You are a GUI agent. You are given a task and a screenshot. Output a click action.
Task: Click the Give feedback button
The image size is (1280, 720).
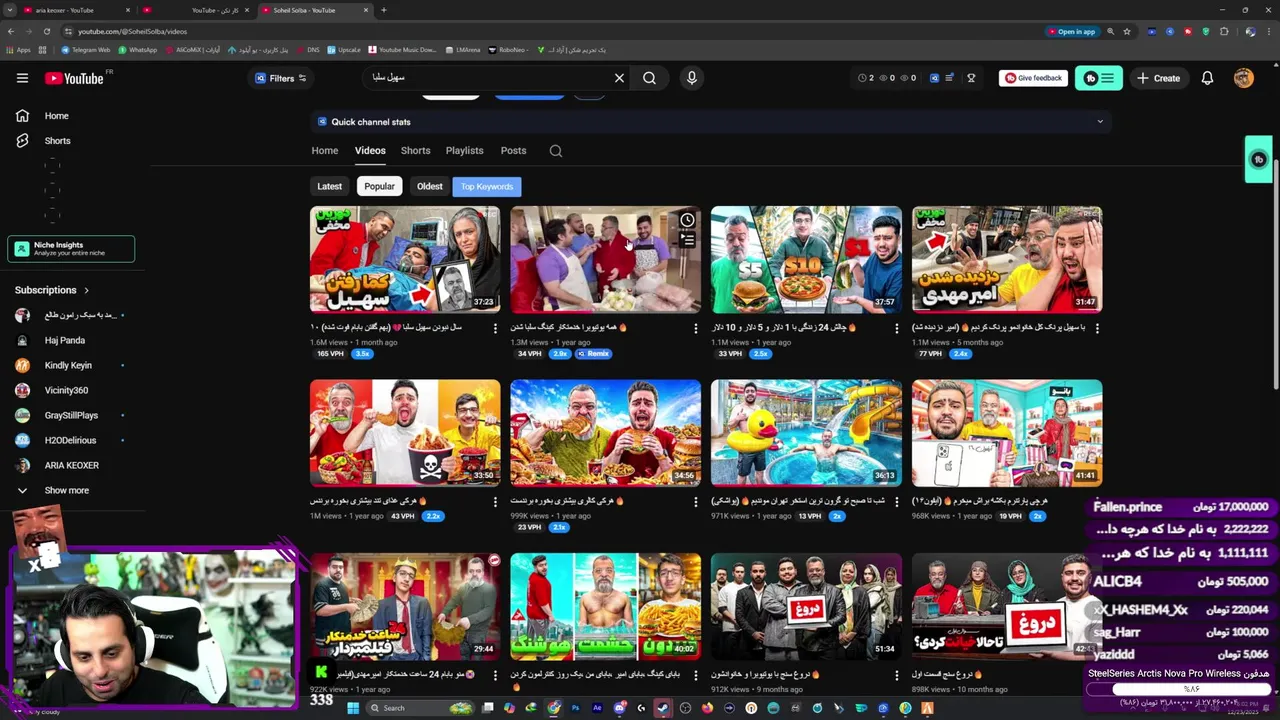pos(1033,78)
